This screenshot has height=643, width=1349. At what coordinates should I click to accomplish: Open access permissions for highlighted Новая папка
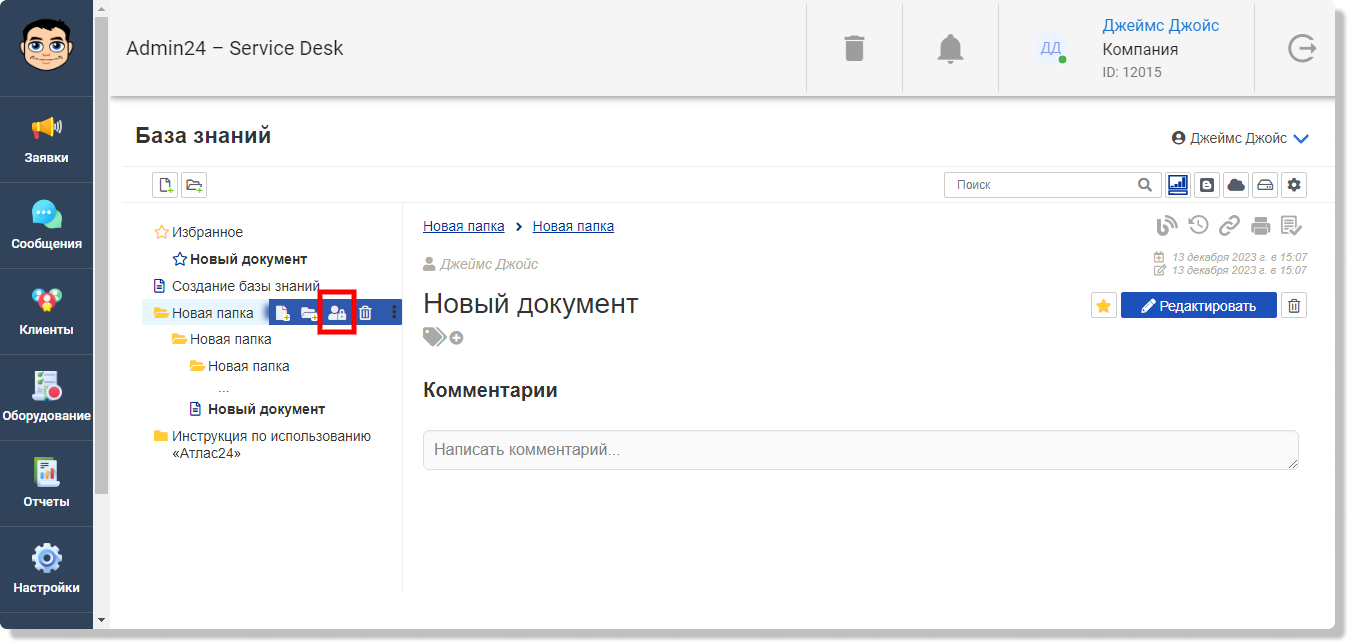pyautogui.click(x=337, y=313)
